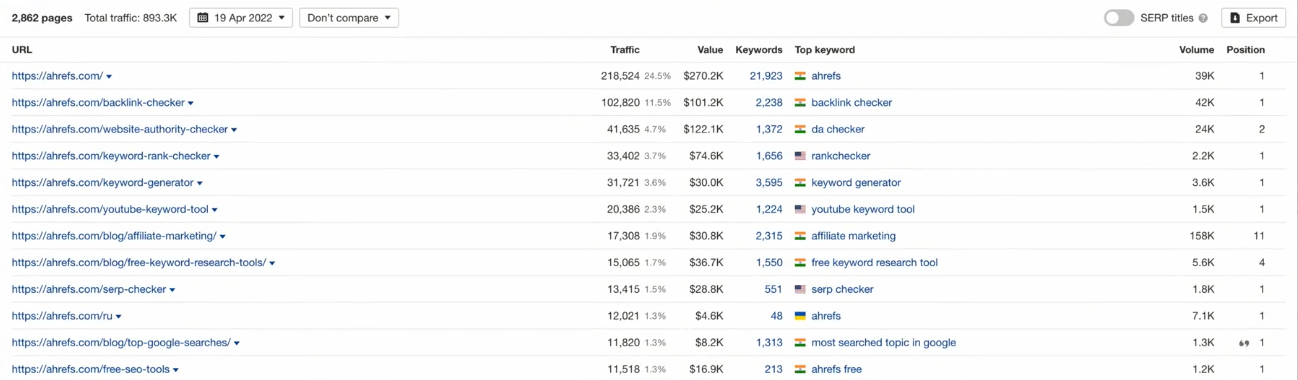Image resolution: width=1298 pixels, height=380 pixels.
Task: Open the affiliate marketing top keyword
Action: click(853, 236)
